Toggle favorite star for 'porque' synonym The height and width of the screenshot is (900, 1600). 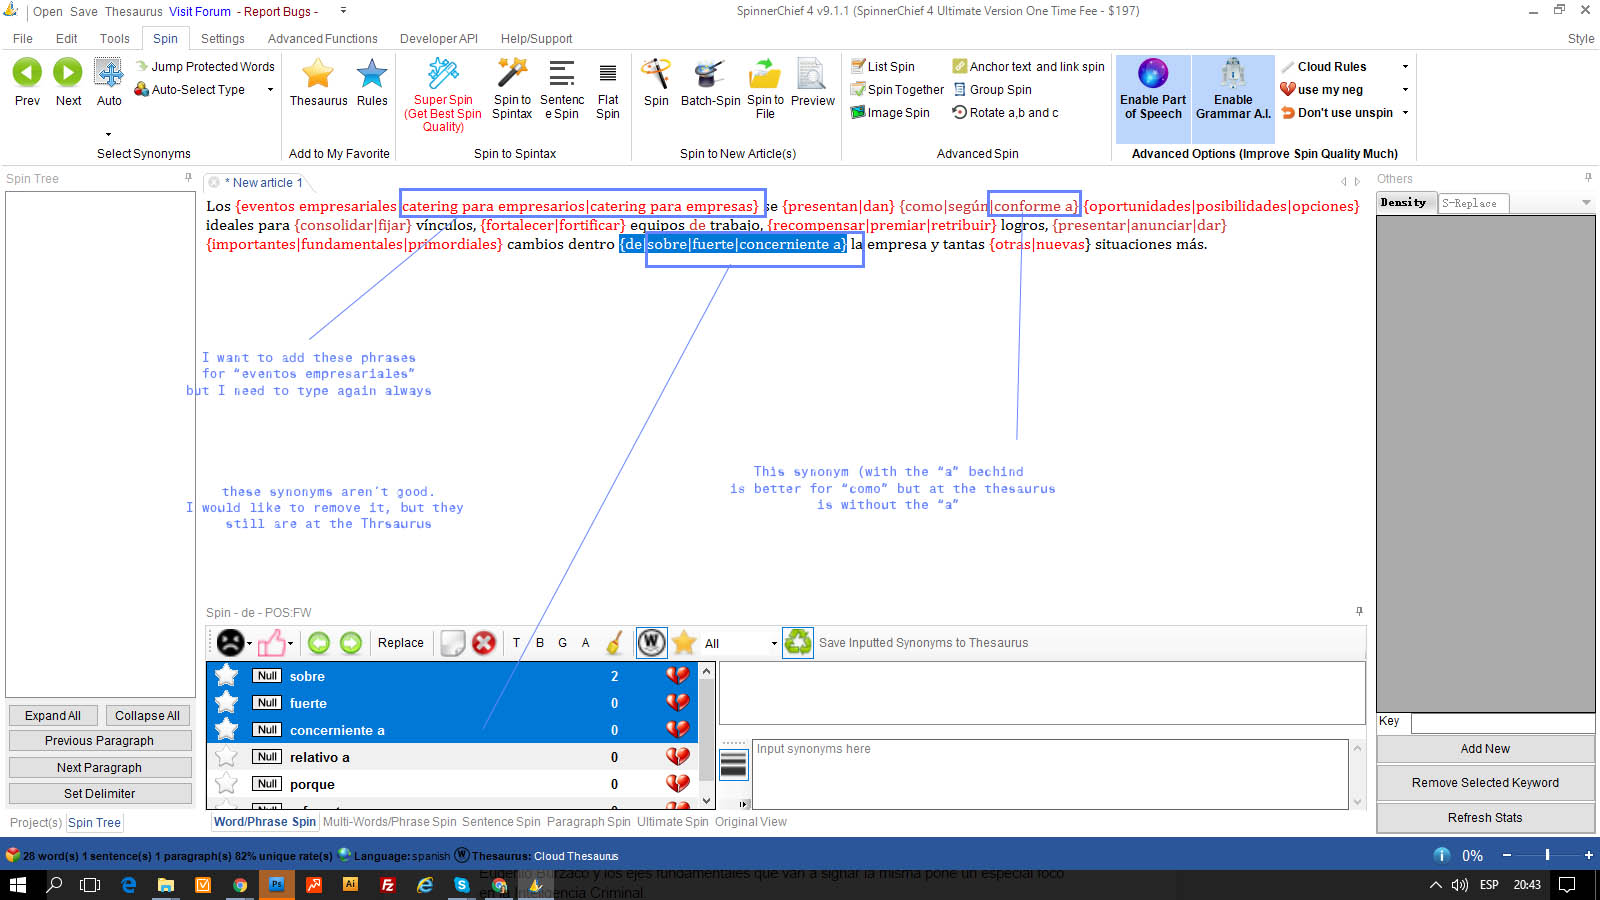228,784
